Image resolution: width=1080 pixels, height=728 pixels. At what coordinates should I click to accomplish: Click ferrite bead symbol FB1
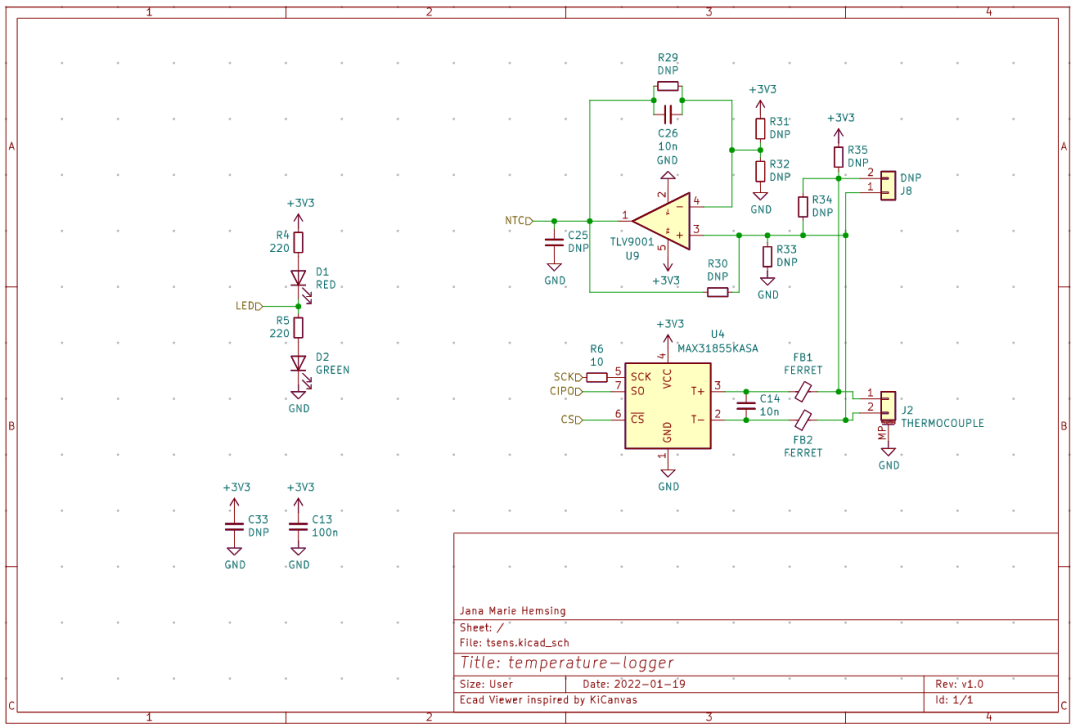coord(802,392)
